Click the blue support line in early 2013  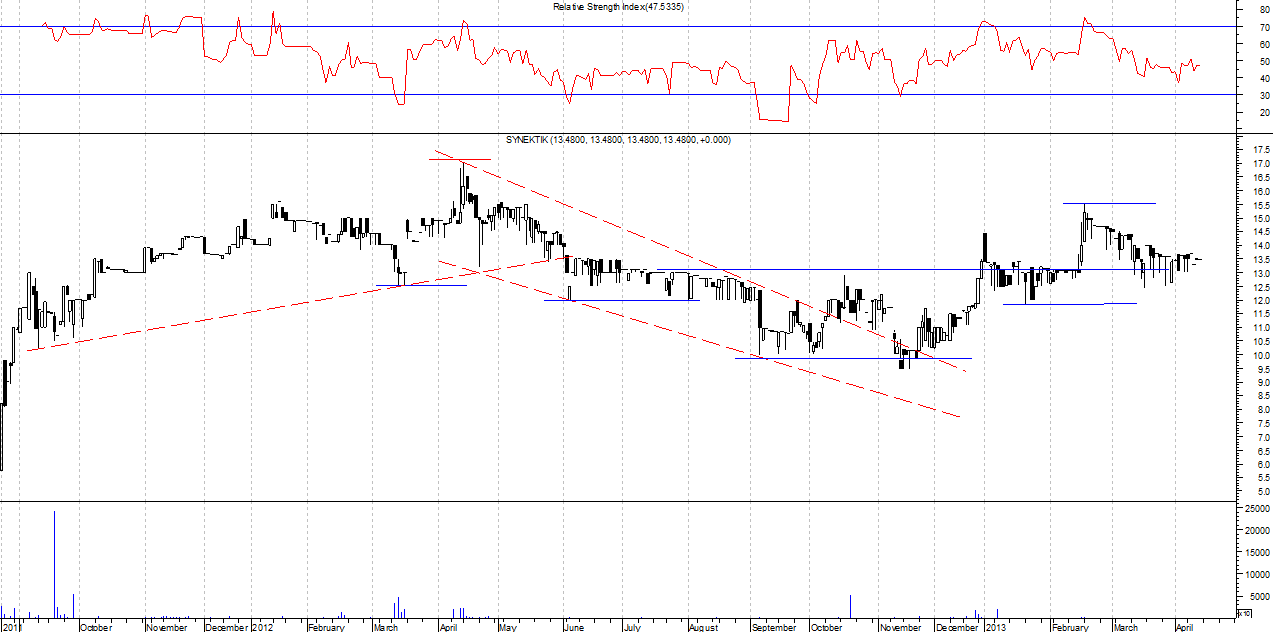[1070, 303]
